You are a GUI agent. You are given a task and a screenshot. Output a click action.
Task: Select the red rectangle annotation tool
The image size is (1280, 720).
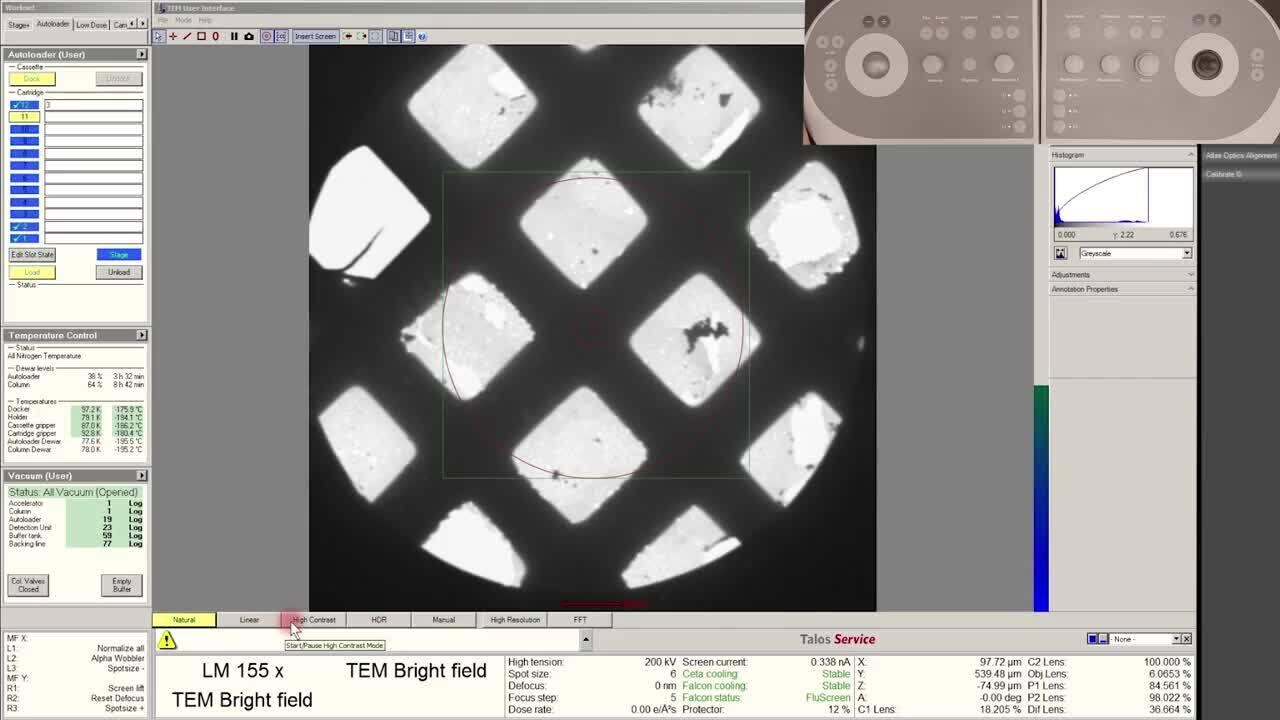201,36
